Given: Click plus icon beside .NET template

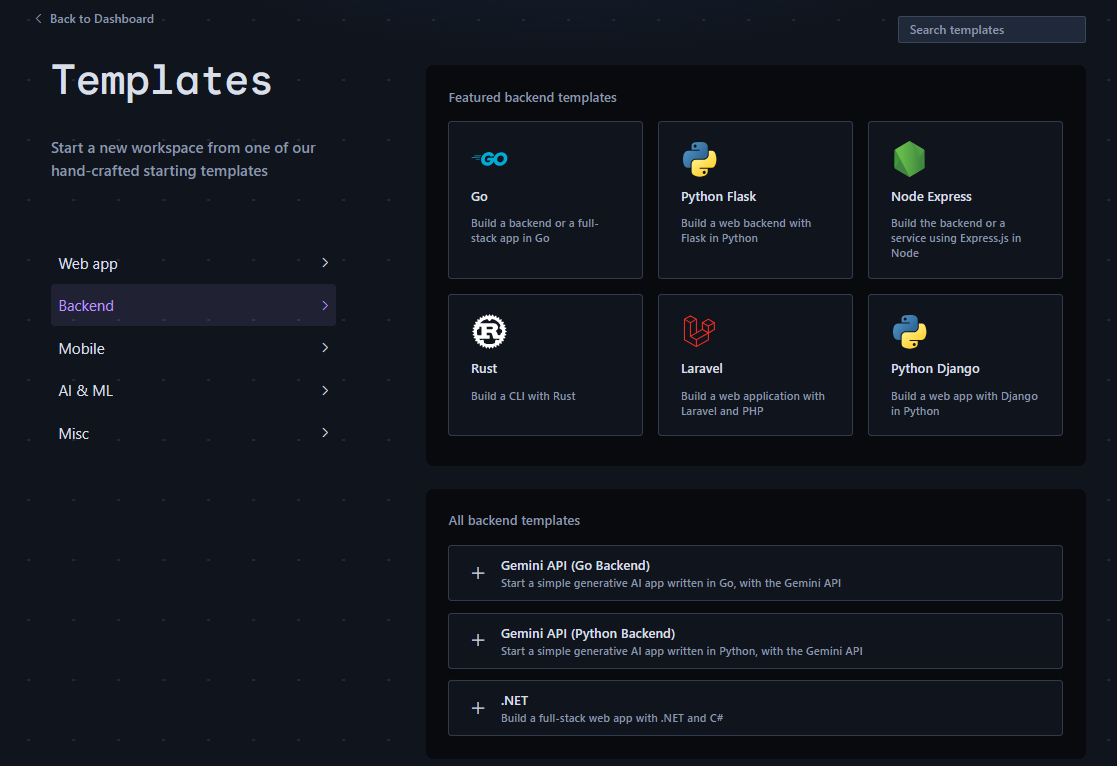Looking at the screenshot, I should 478,708.
